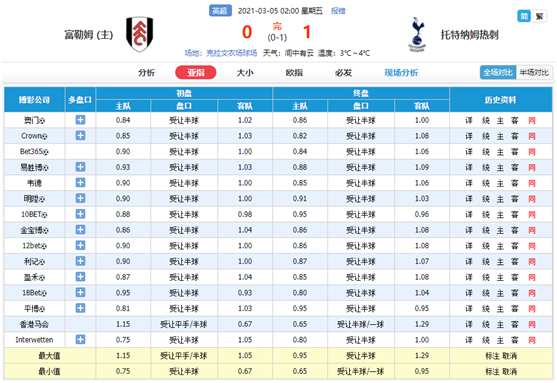Expand the plus icon in Interwetten row
This screenshot has width=557, height=383.
click(x=80, y=340)
